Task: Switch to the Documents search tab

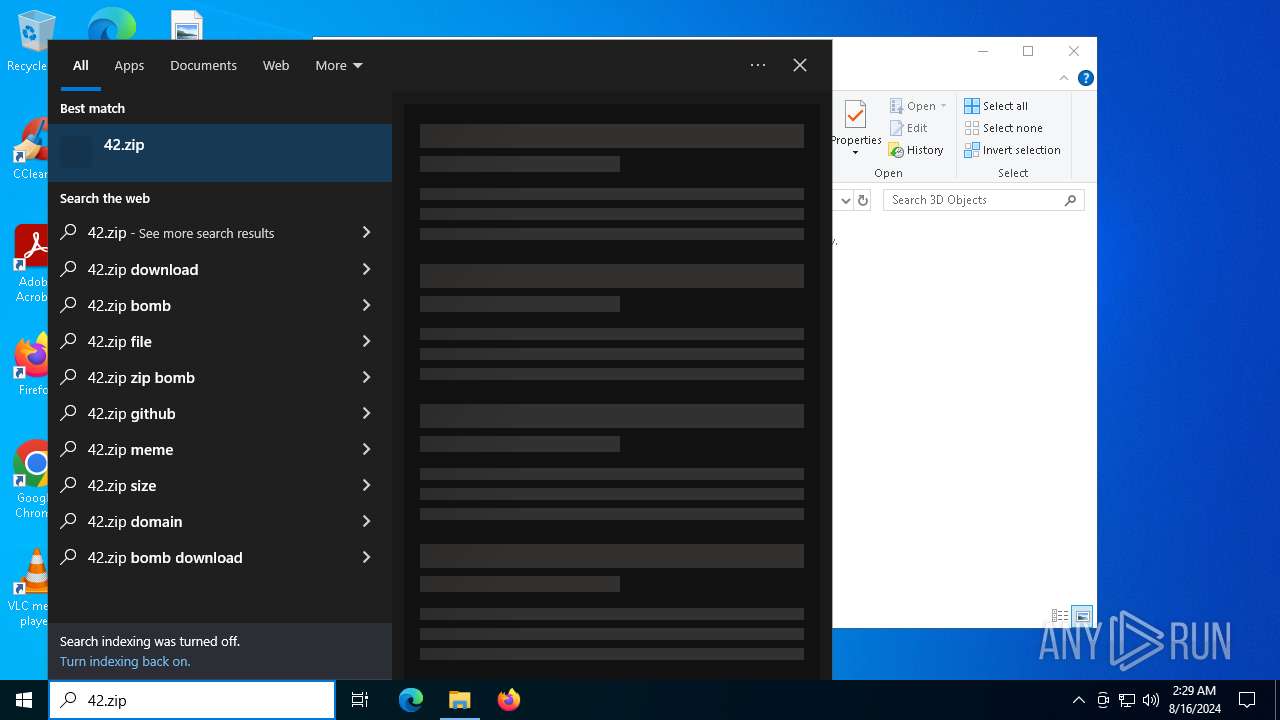Action: (x=203, y=65)
